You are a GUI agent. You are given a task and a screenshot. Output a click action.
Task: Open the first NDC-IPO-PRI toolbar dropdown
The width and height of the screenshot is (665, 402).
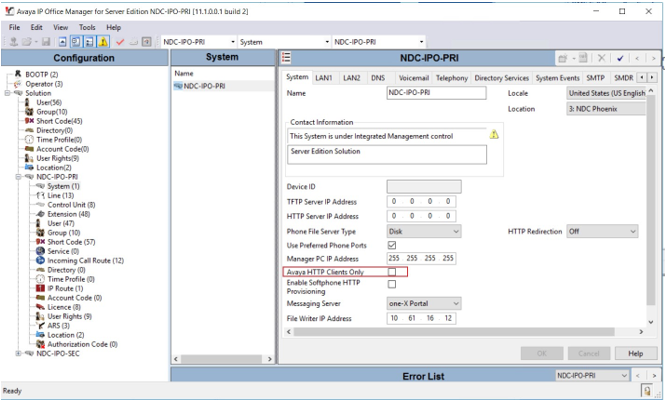click(232, 42)
